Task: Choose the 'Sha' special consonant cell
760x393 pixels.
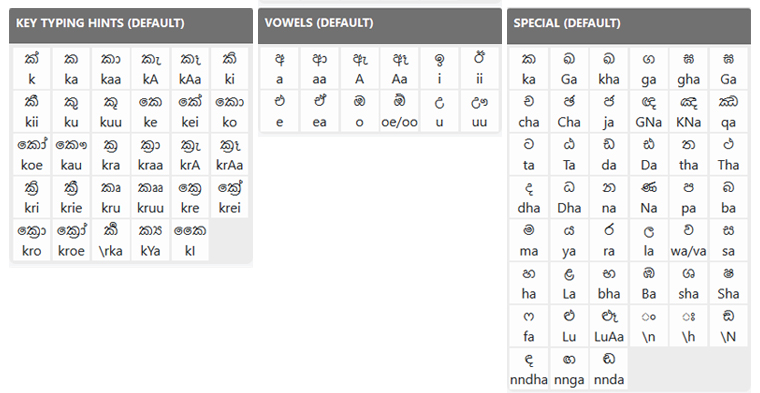Action: pyautogui.click(x=728, y=283)
